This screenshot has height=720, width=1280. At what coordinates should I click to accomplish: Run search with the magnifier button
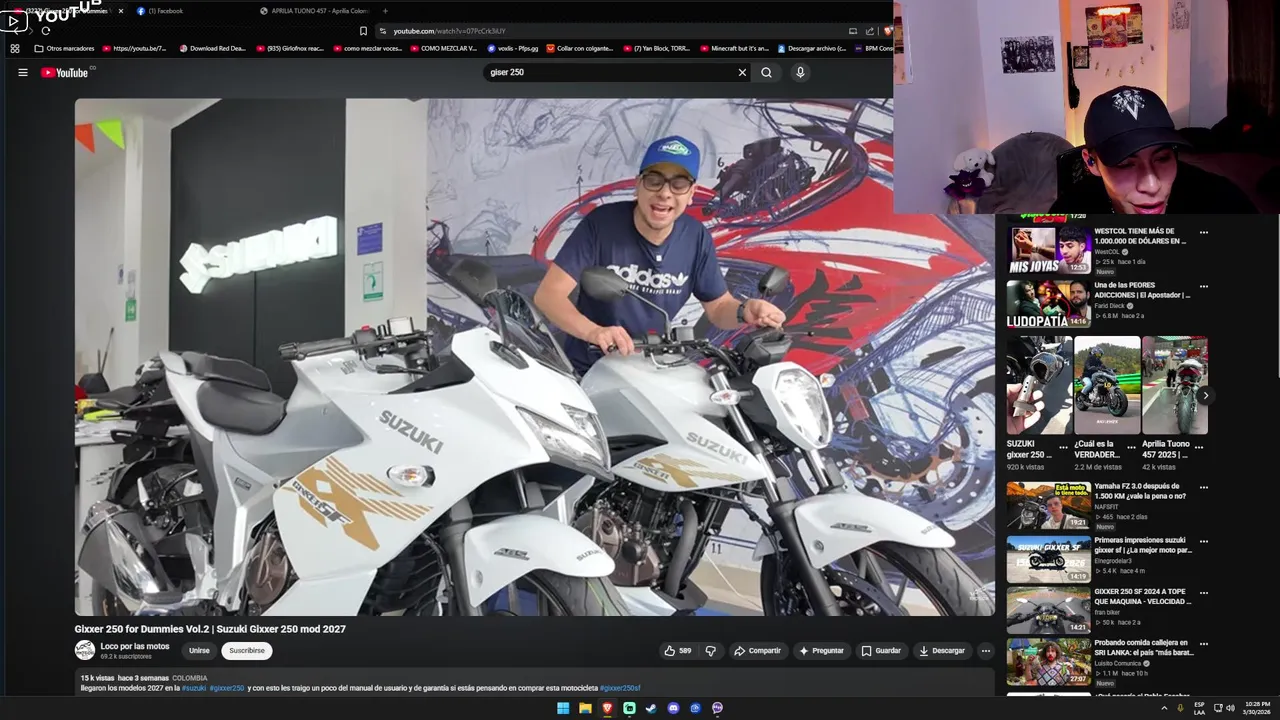coord(766,72)
